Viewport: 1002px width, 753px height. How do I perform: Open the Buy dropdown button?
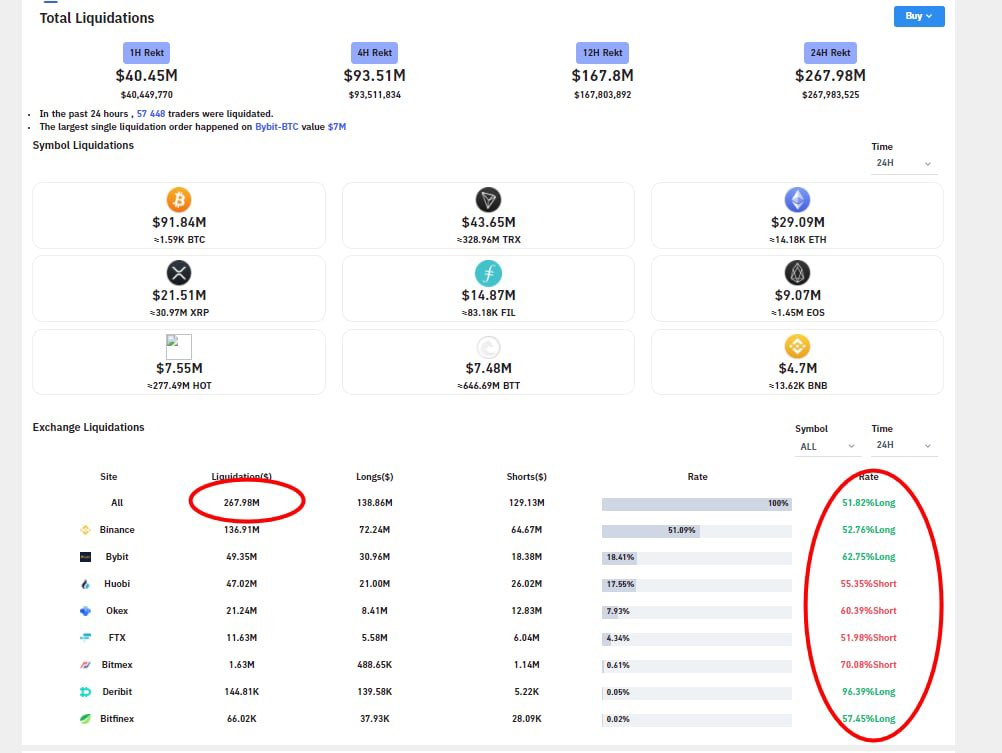tap(919, 16)
